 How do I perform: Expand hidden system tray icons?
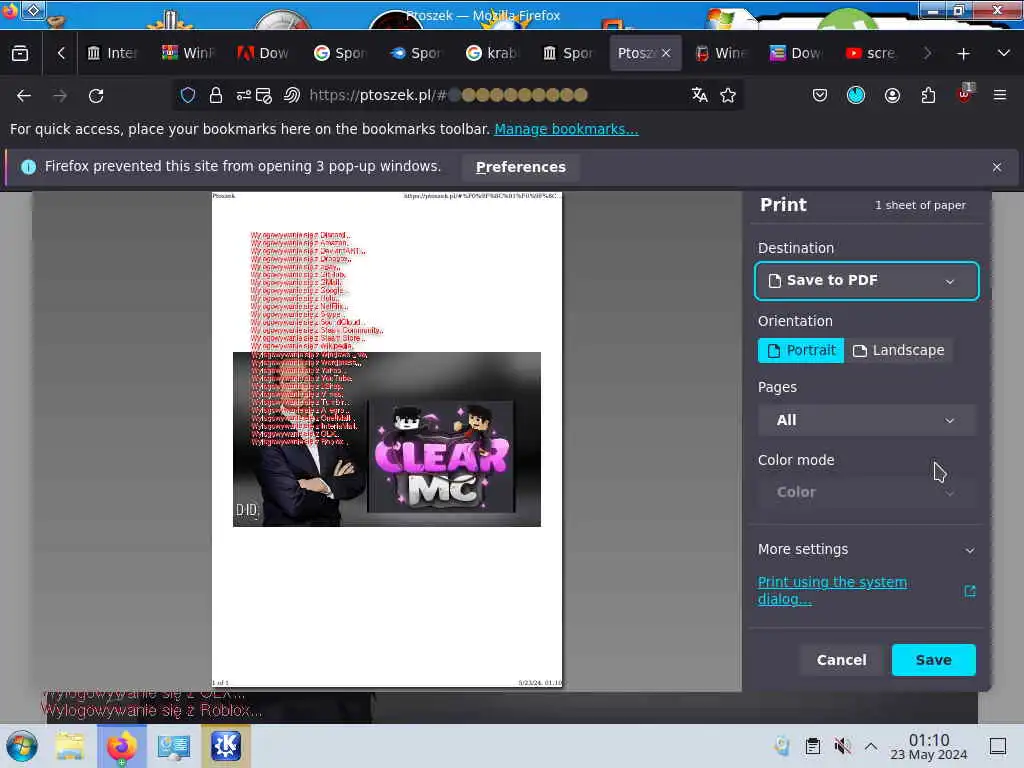coord(871,746)
